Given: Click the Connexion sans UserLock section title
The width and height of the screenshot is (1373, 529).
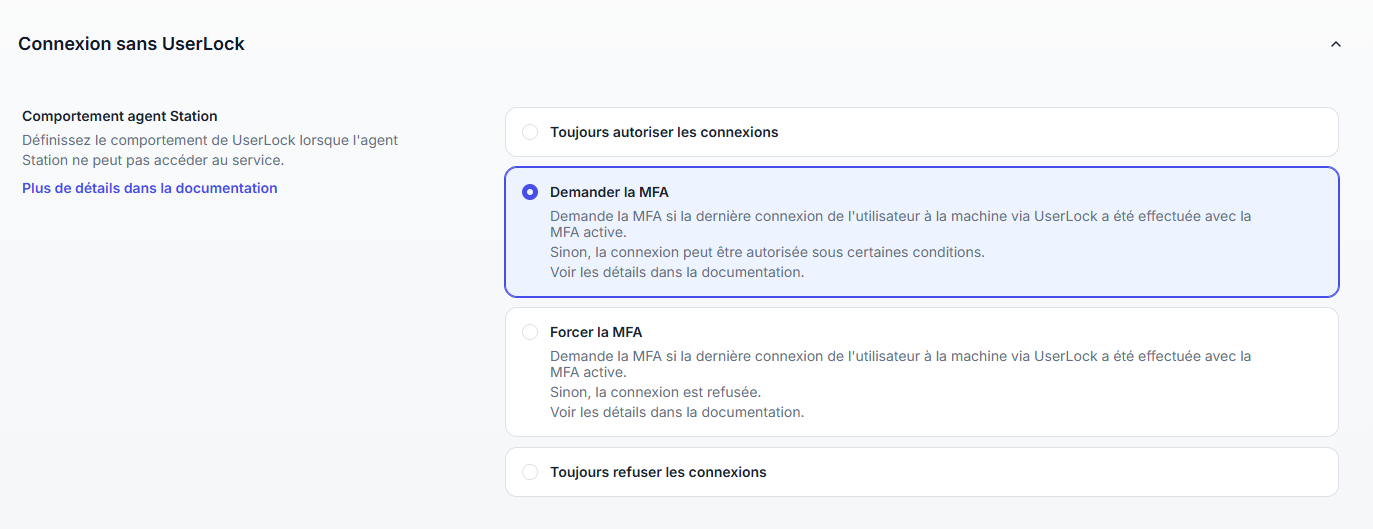Looking at the screenshot, I should pyautogui.click(x=131, y=44).
